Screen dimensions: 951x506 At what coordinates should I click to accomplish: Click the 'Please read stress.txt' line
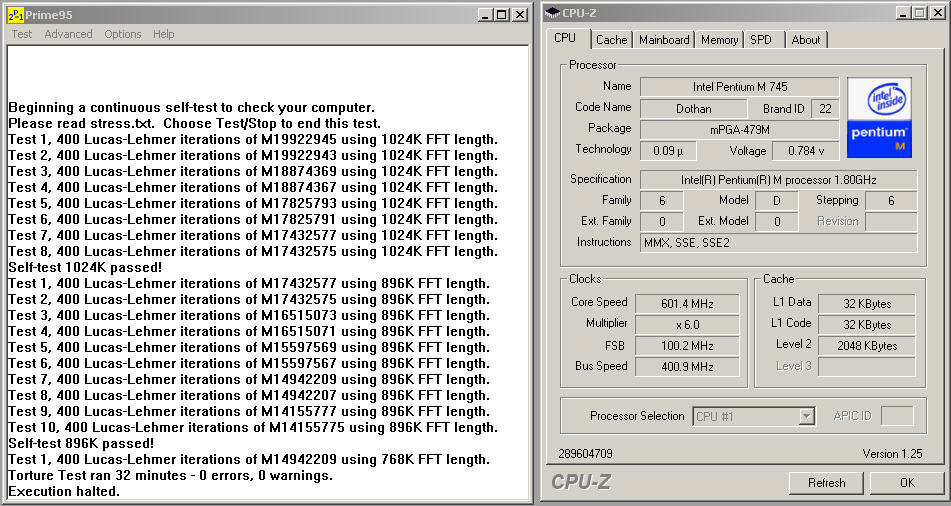pyautogui.click(x=195, y=124)
